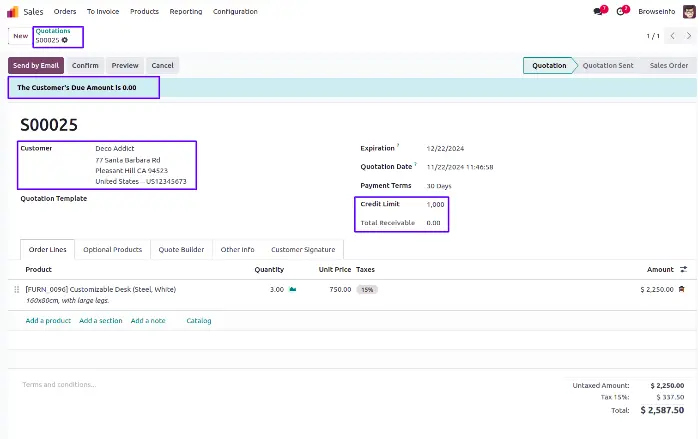This screenshot has width=698, height=439.
Task: Click the Add a product link
Action: 48,321
